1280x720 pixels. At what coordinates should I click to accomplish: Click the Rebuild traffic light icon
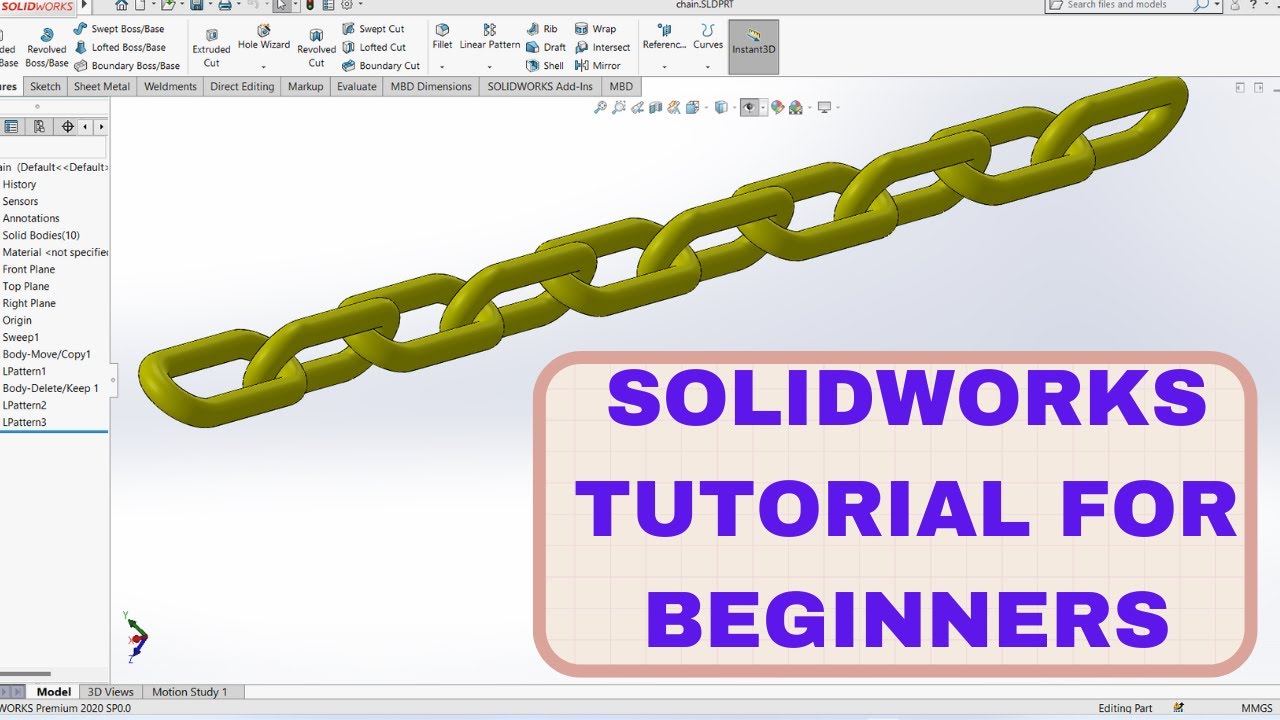pyautogui.click(x=310, y=5)
